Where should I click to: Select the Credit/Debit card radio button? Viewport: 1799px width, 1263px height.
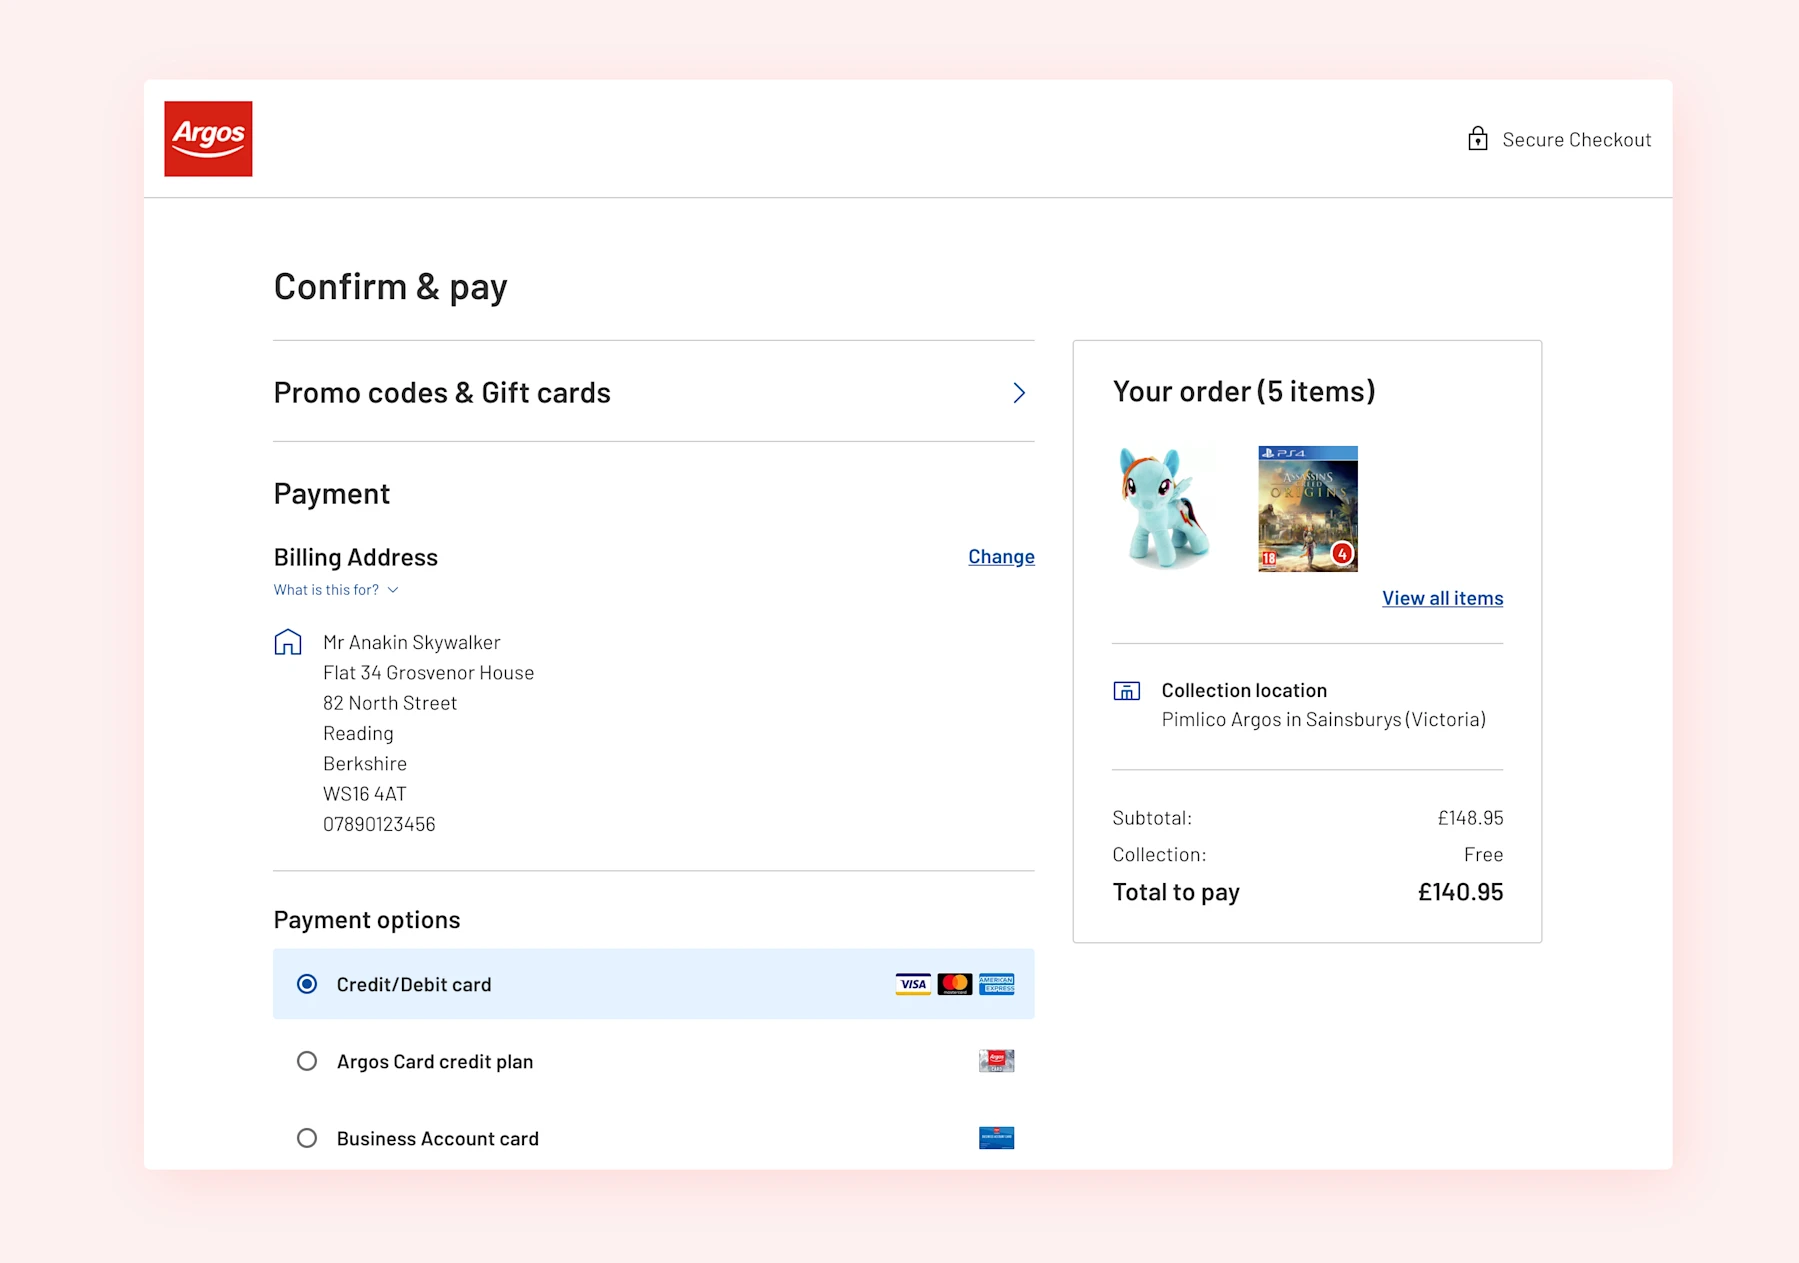[307, 984]
